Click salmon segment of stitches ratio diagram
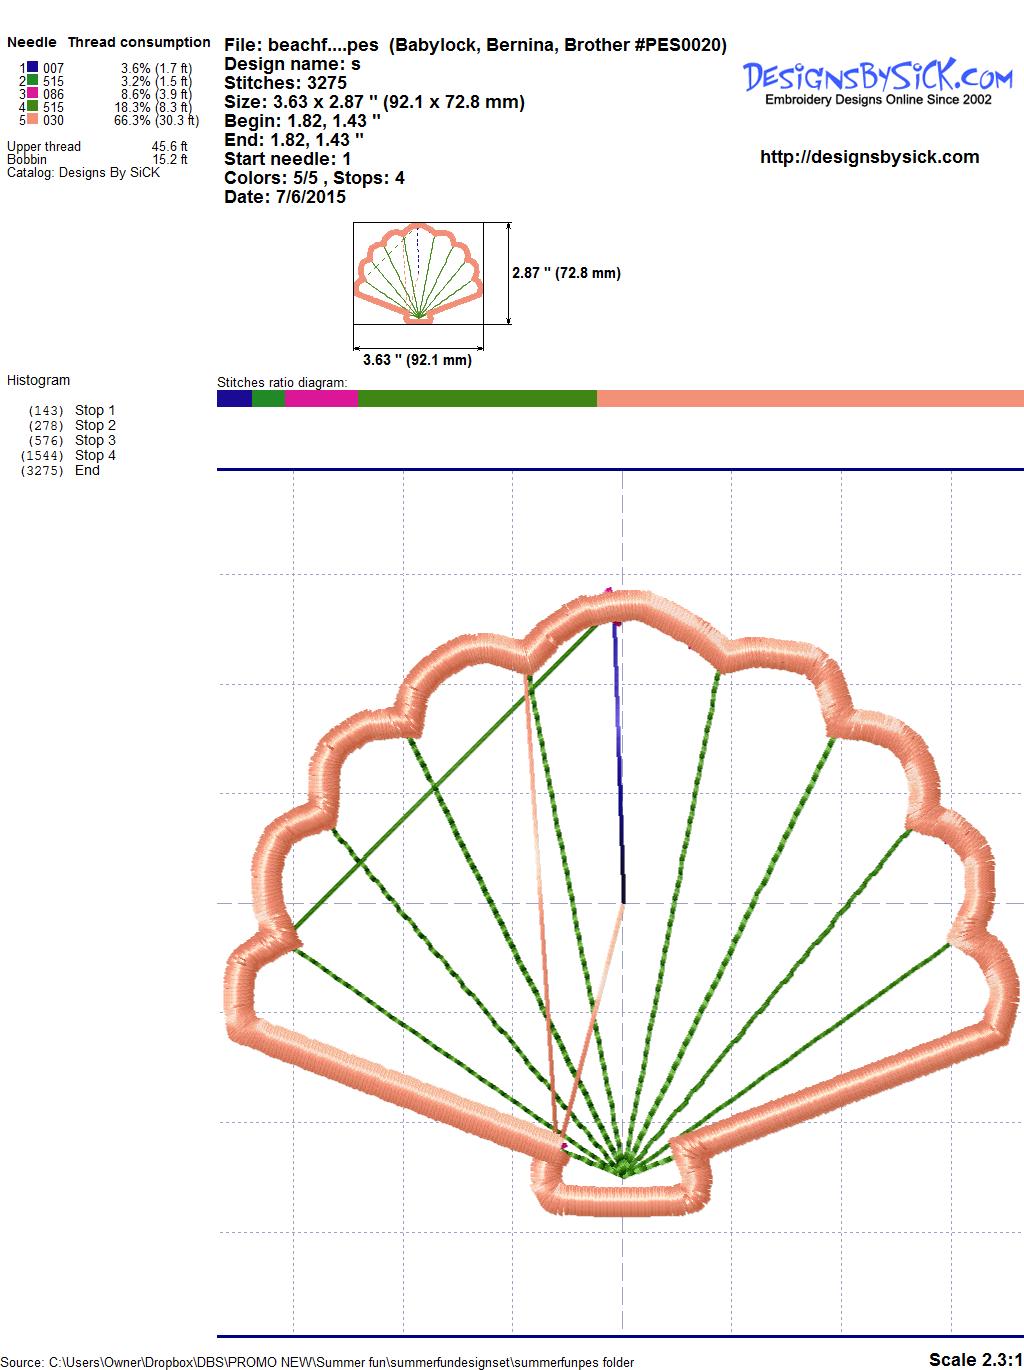The height and width of the screenshot is (1370, 1024). [x=809, y=398]
